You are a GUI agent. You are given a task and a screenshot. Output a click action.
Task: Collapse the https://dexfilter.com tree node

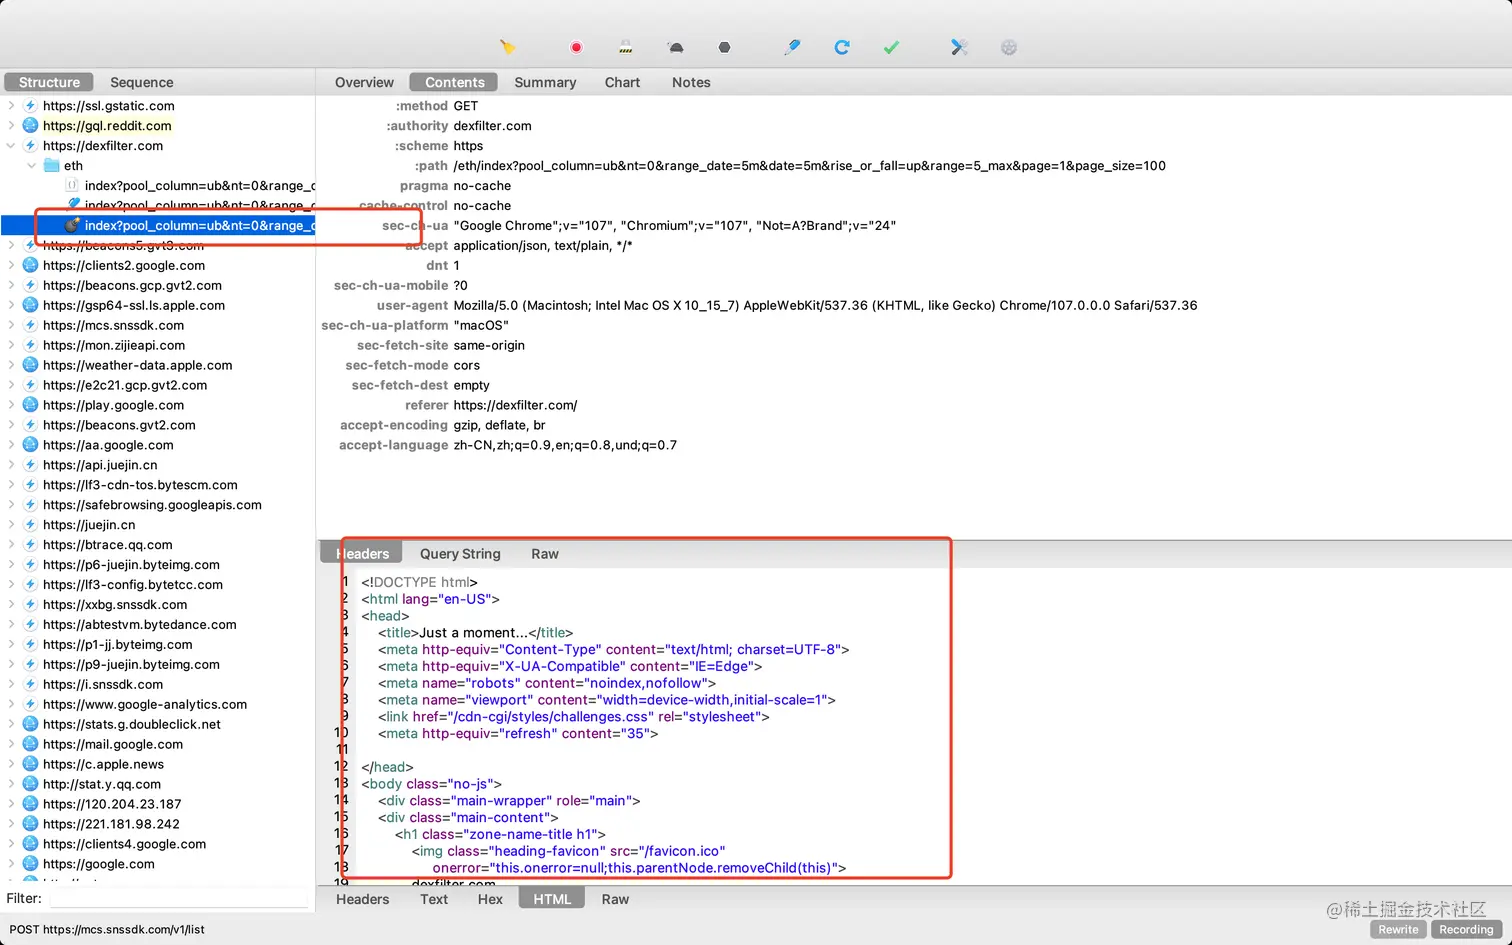[11, 146]
